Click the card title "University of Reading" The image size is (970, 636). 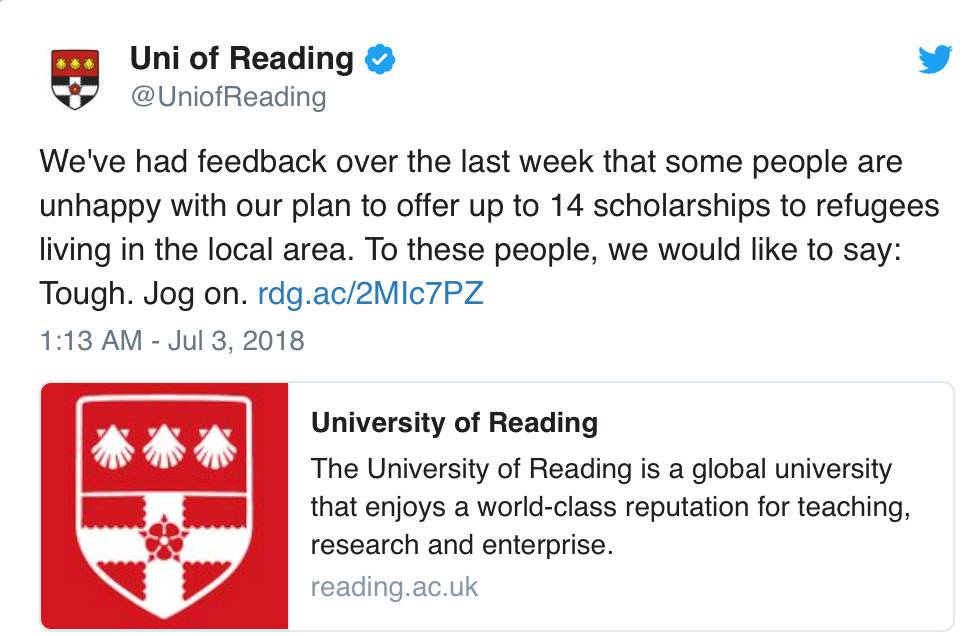point(455,423)
